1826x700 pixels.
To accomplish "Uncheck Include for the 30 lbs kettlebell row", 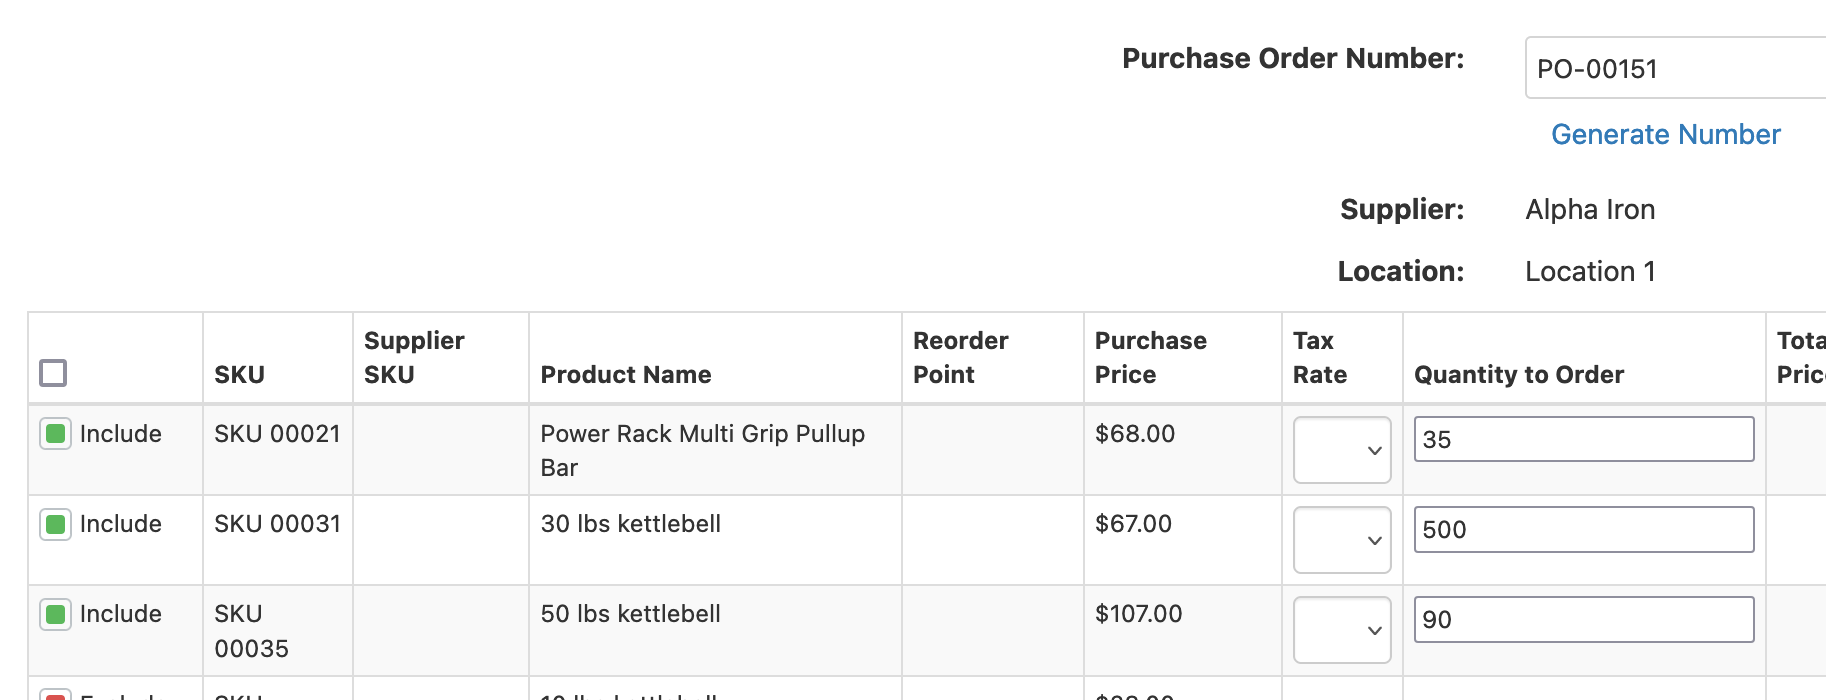I will 55,524.
